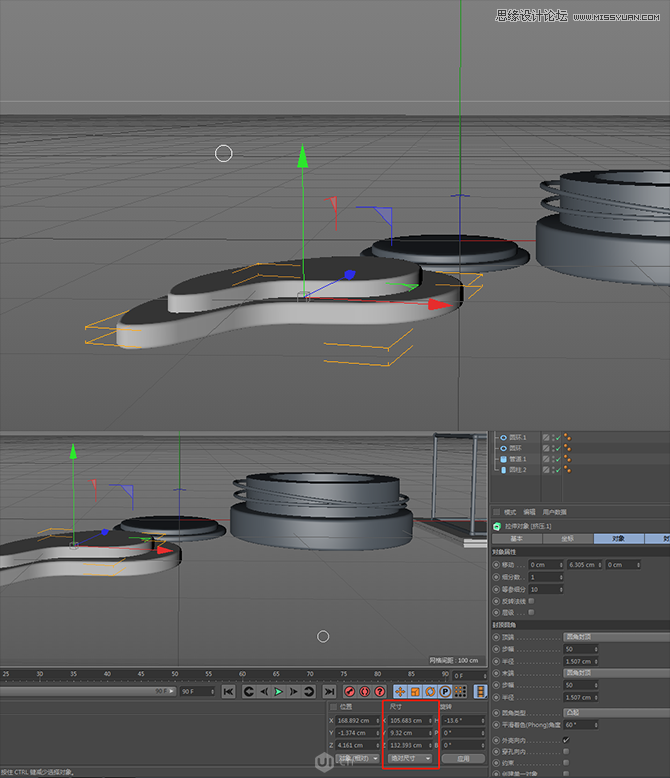Open the 绝对尺寸 size mode dropdown

[410, 758]
